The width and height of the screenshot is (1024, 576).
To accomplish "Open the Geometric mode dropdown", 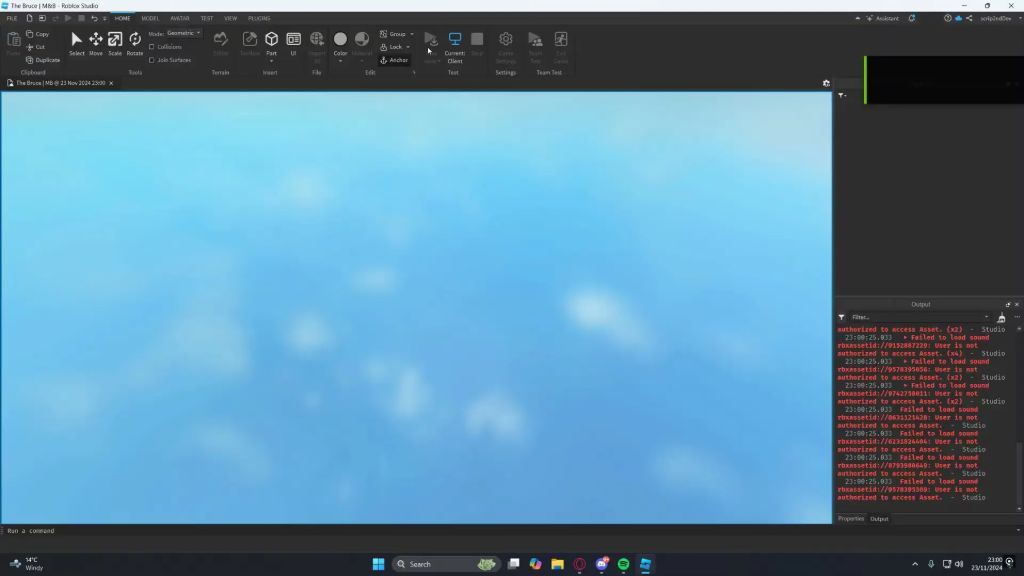I will 184,33.
